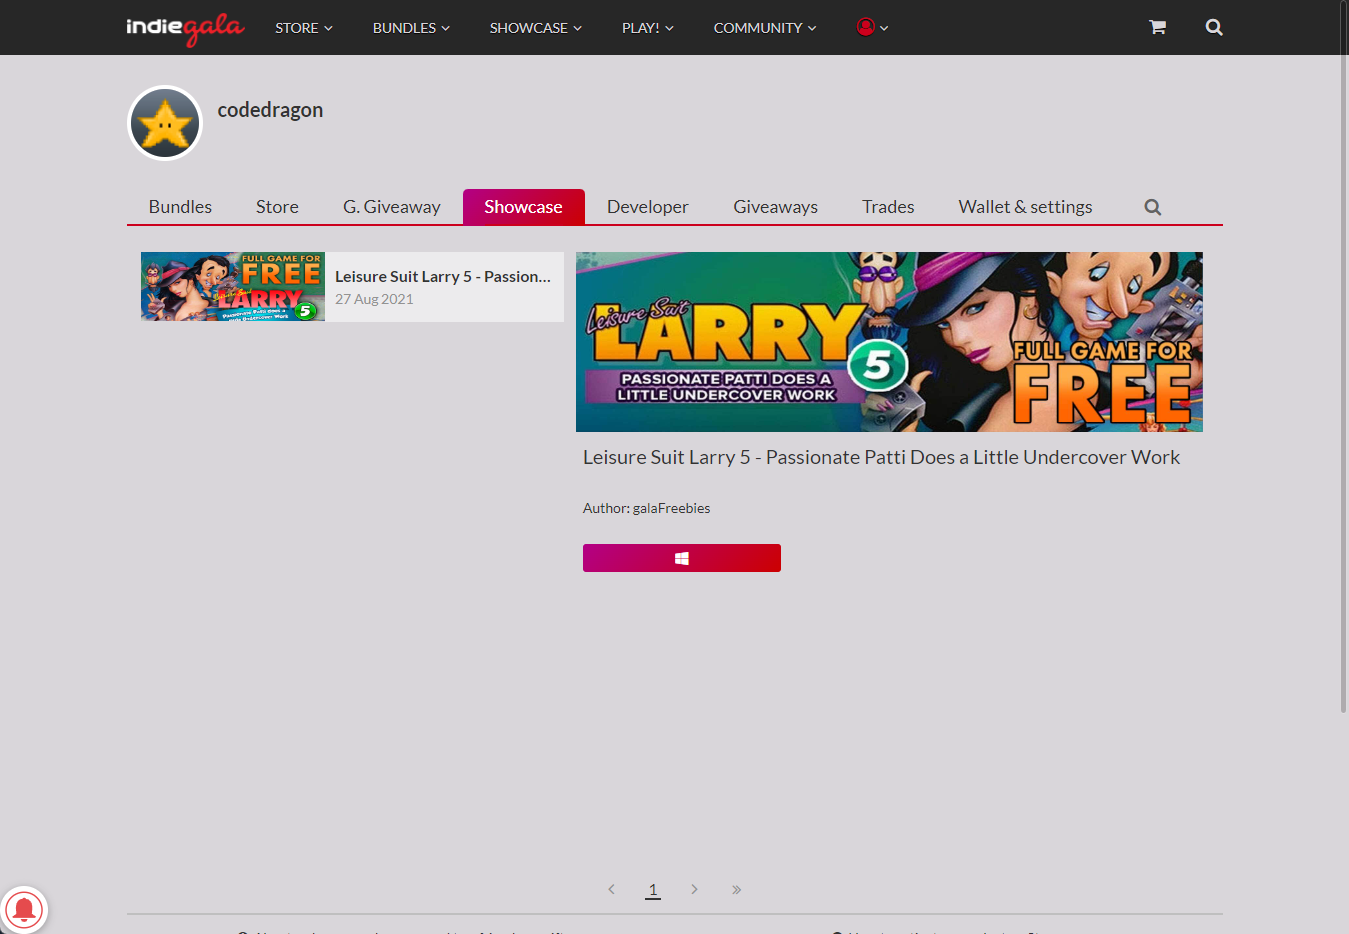
Task: Select the Showcase tab
Action: [523, 207]
